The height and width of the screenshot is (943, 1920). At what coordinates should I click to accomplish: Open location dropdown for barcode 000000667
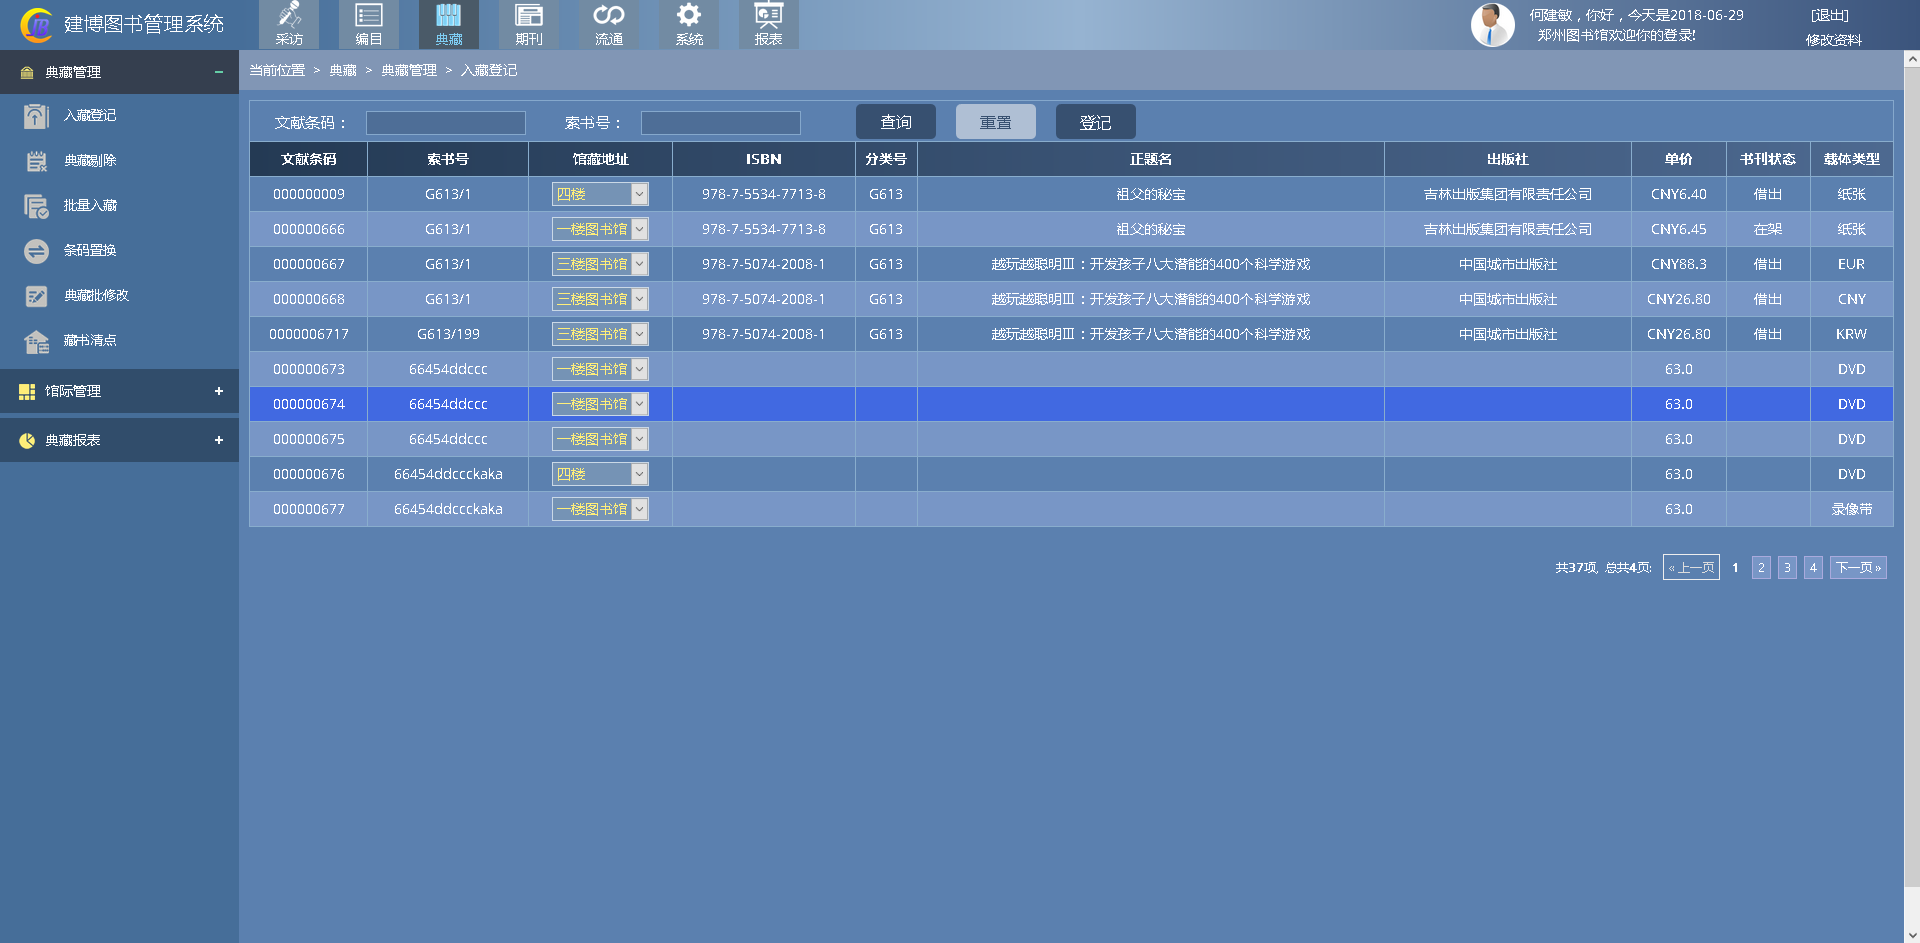pyautogui.click(x=639, y=264)
